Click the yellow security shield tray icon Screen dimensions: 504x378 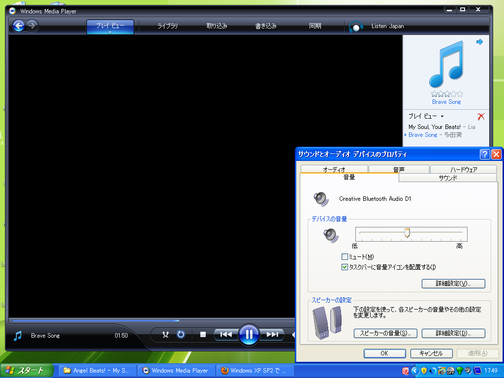click(x=424, y=371)
